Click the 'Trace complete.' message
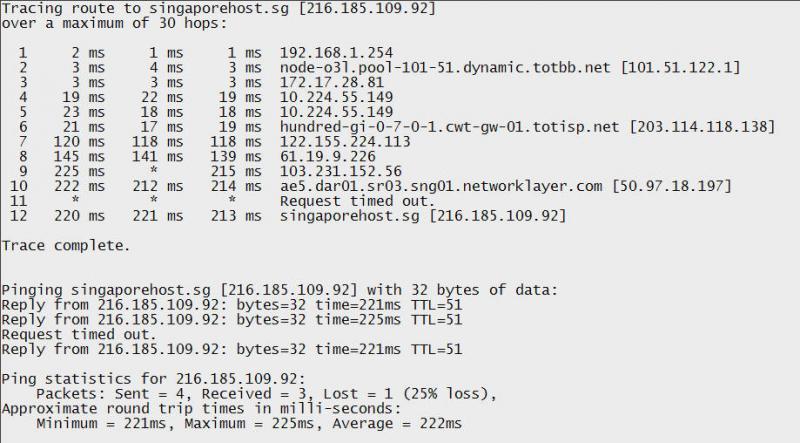 point(66,246)
